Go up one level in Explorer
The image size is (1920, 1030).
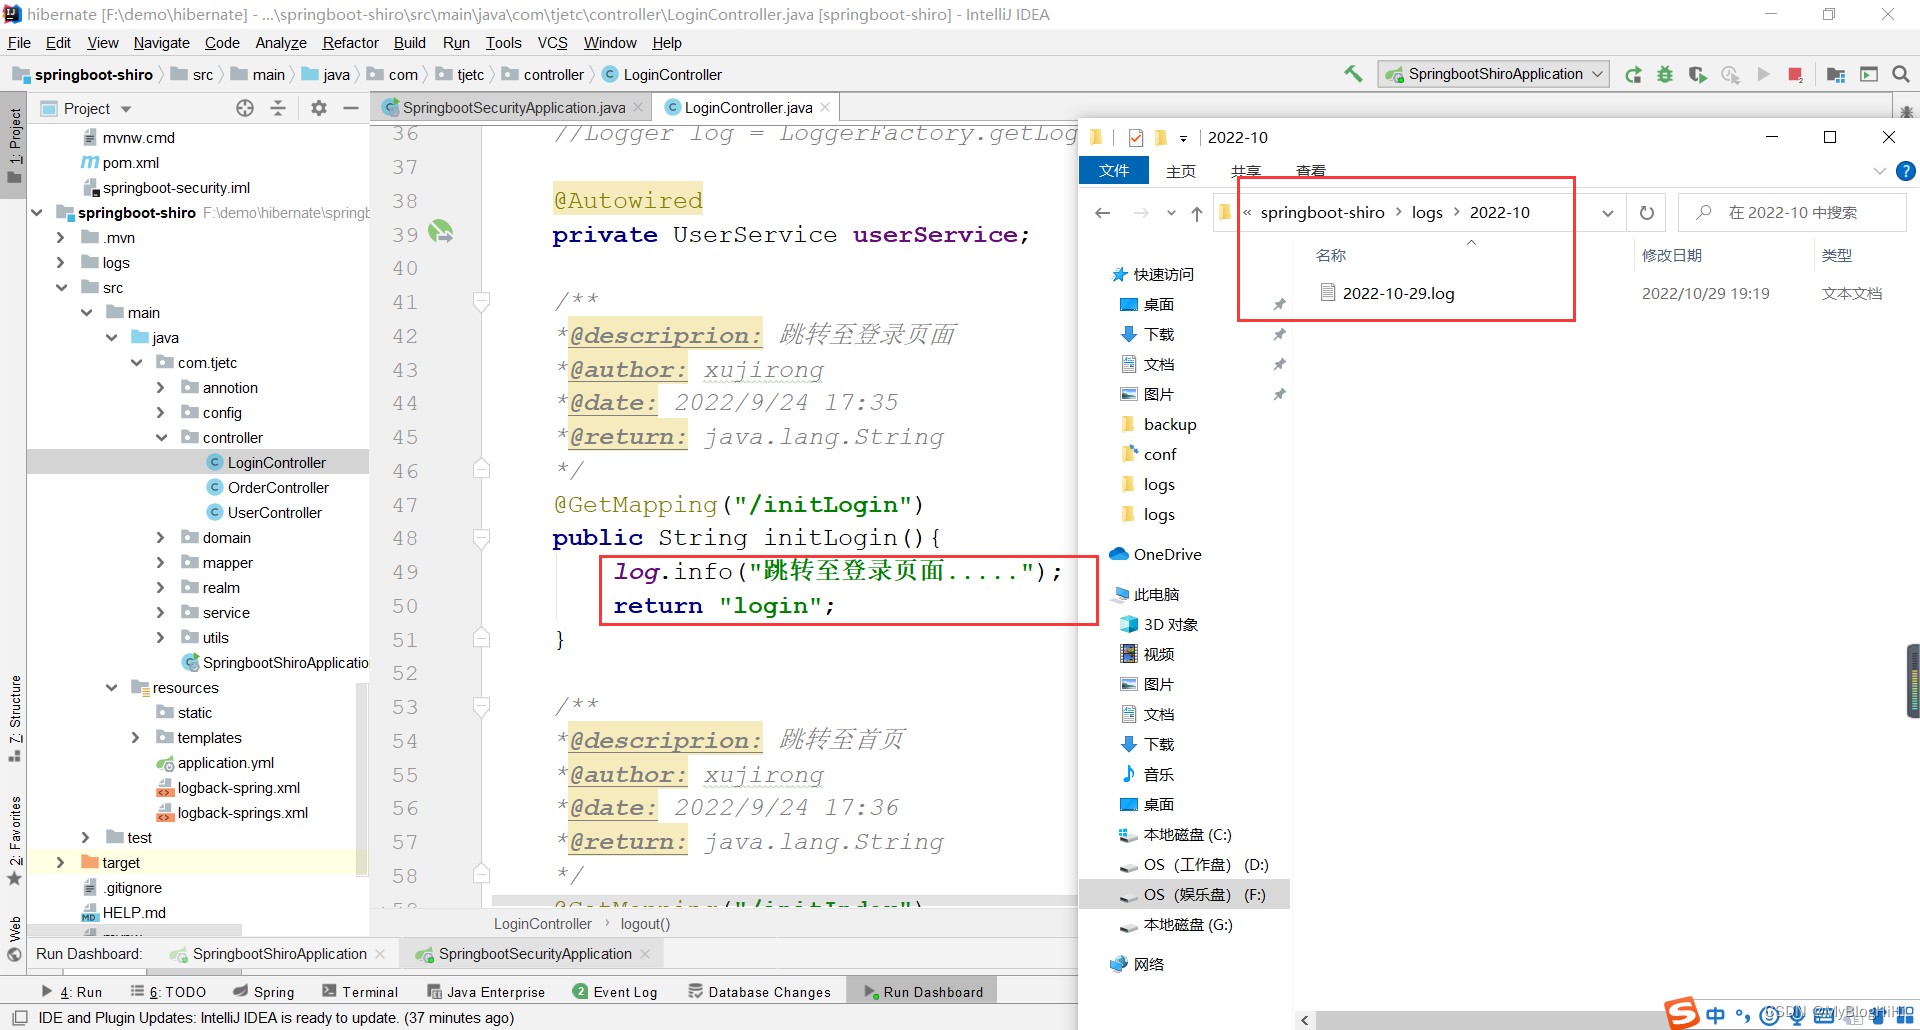tap(1197, 213)
